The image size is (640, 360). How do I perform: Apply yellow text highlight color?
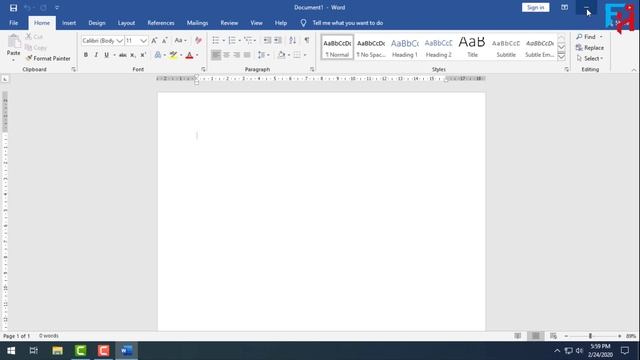click(173, 55)
